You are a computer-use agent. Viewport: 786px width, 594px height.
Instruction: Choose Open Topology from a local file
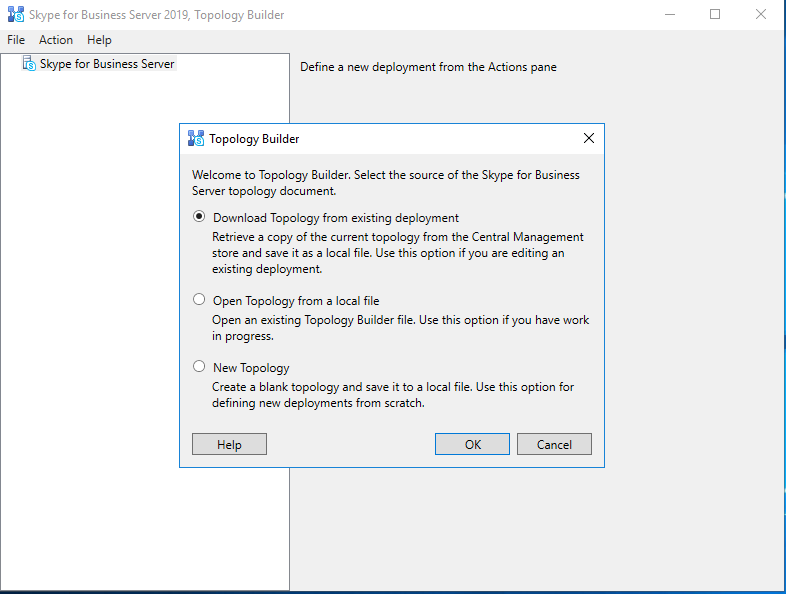click(x=200, y=300)
